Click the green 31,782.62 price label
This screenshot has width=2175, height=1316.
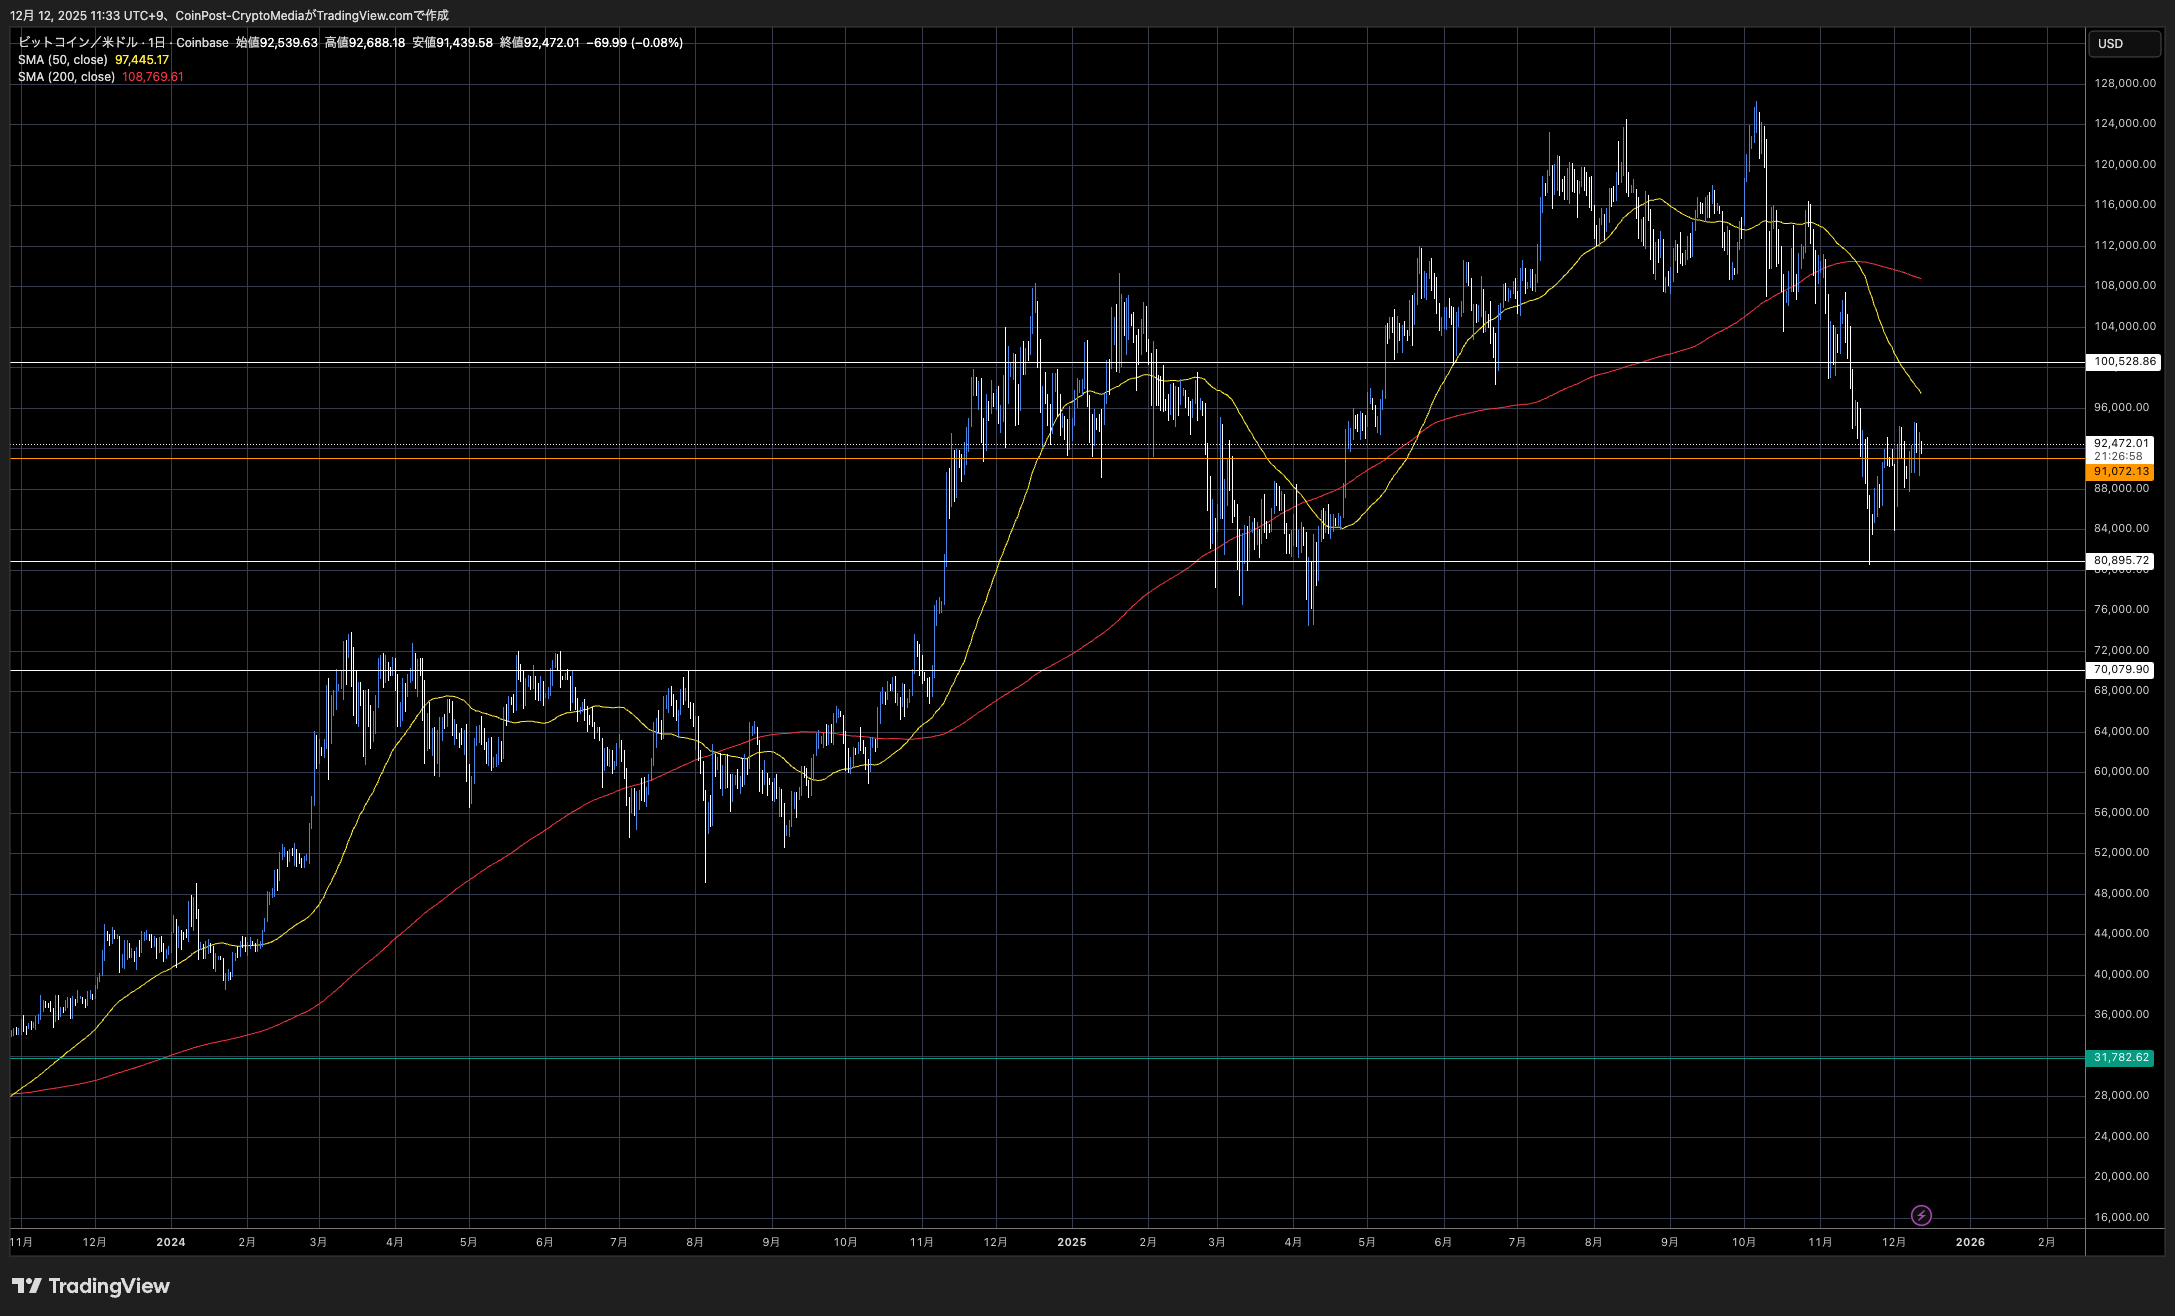[x=2121, y=1057]
